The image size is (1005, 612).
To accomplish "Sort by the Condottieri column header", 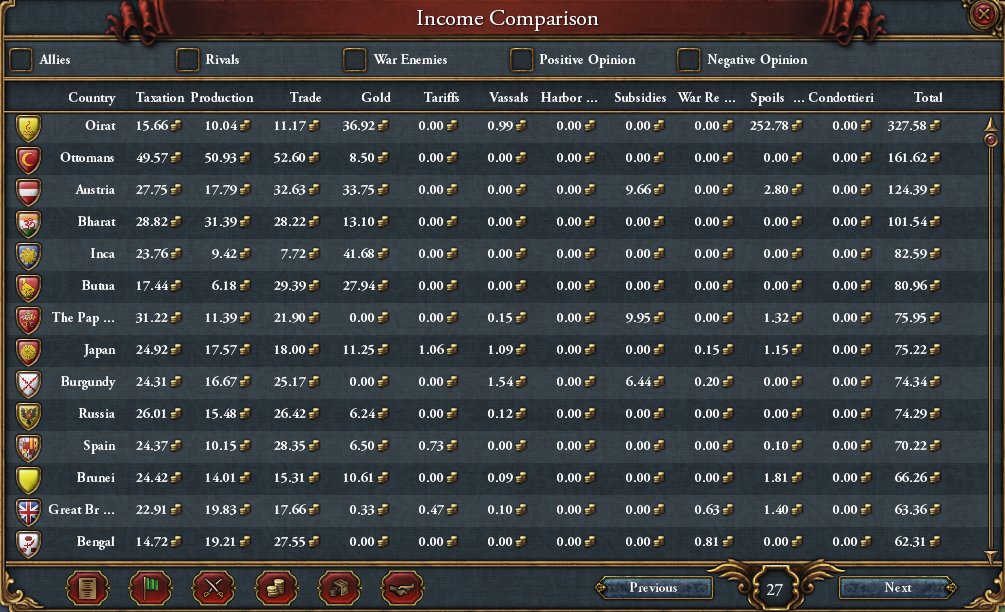I will pos(840,97).
